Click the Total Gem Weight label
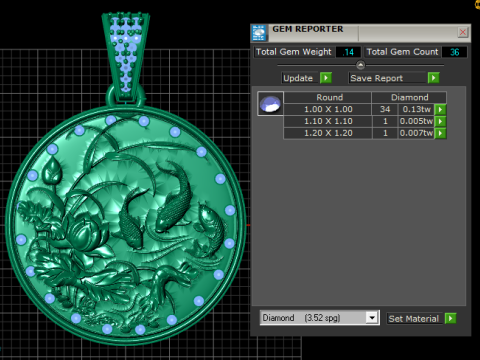480x360 pixels. pos(294,52)
